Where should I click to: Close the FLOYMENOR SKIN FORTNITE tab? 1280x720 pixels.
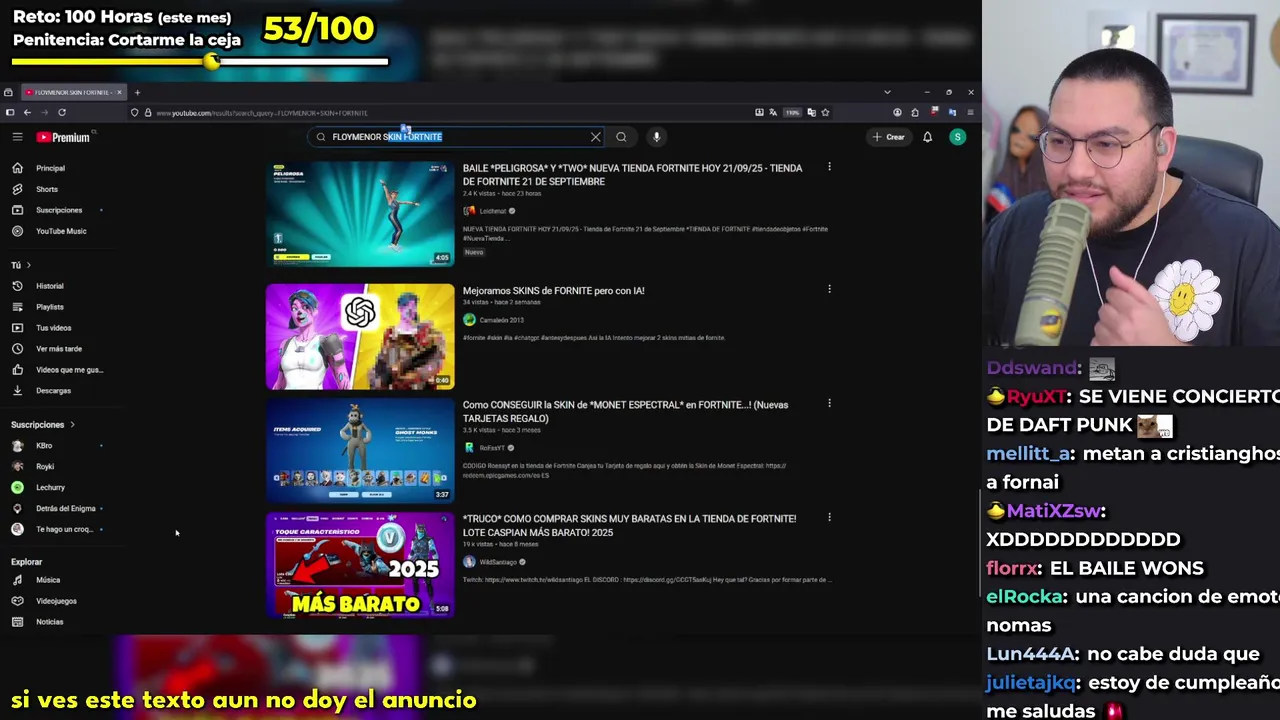tap(119, 92)
